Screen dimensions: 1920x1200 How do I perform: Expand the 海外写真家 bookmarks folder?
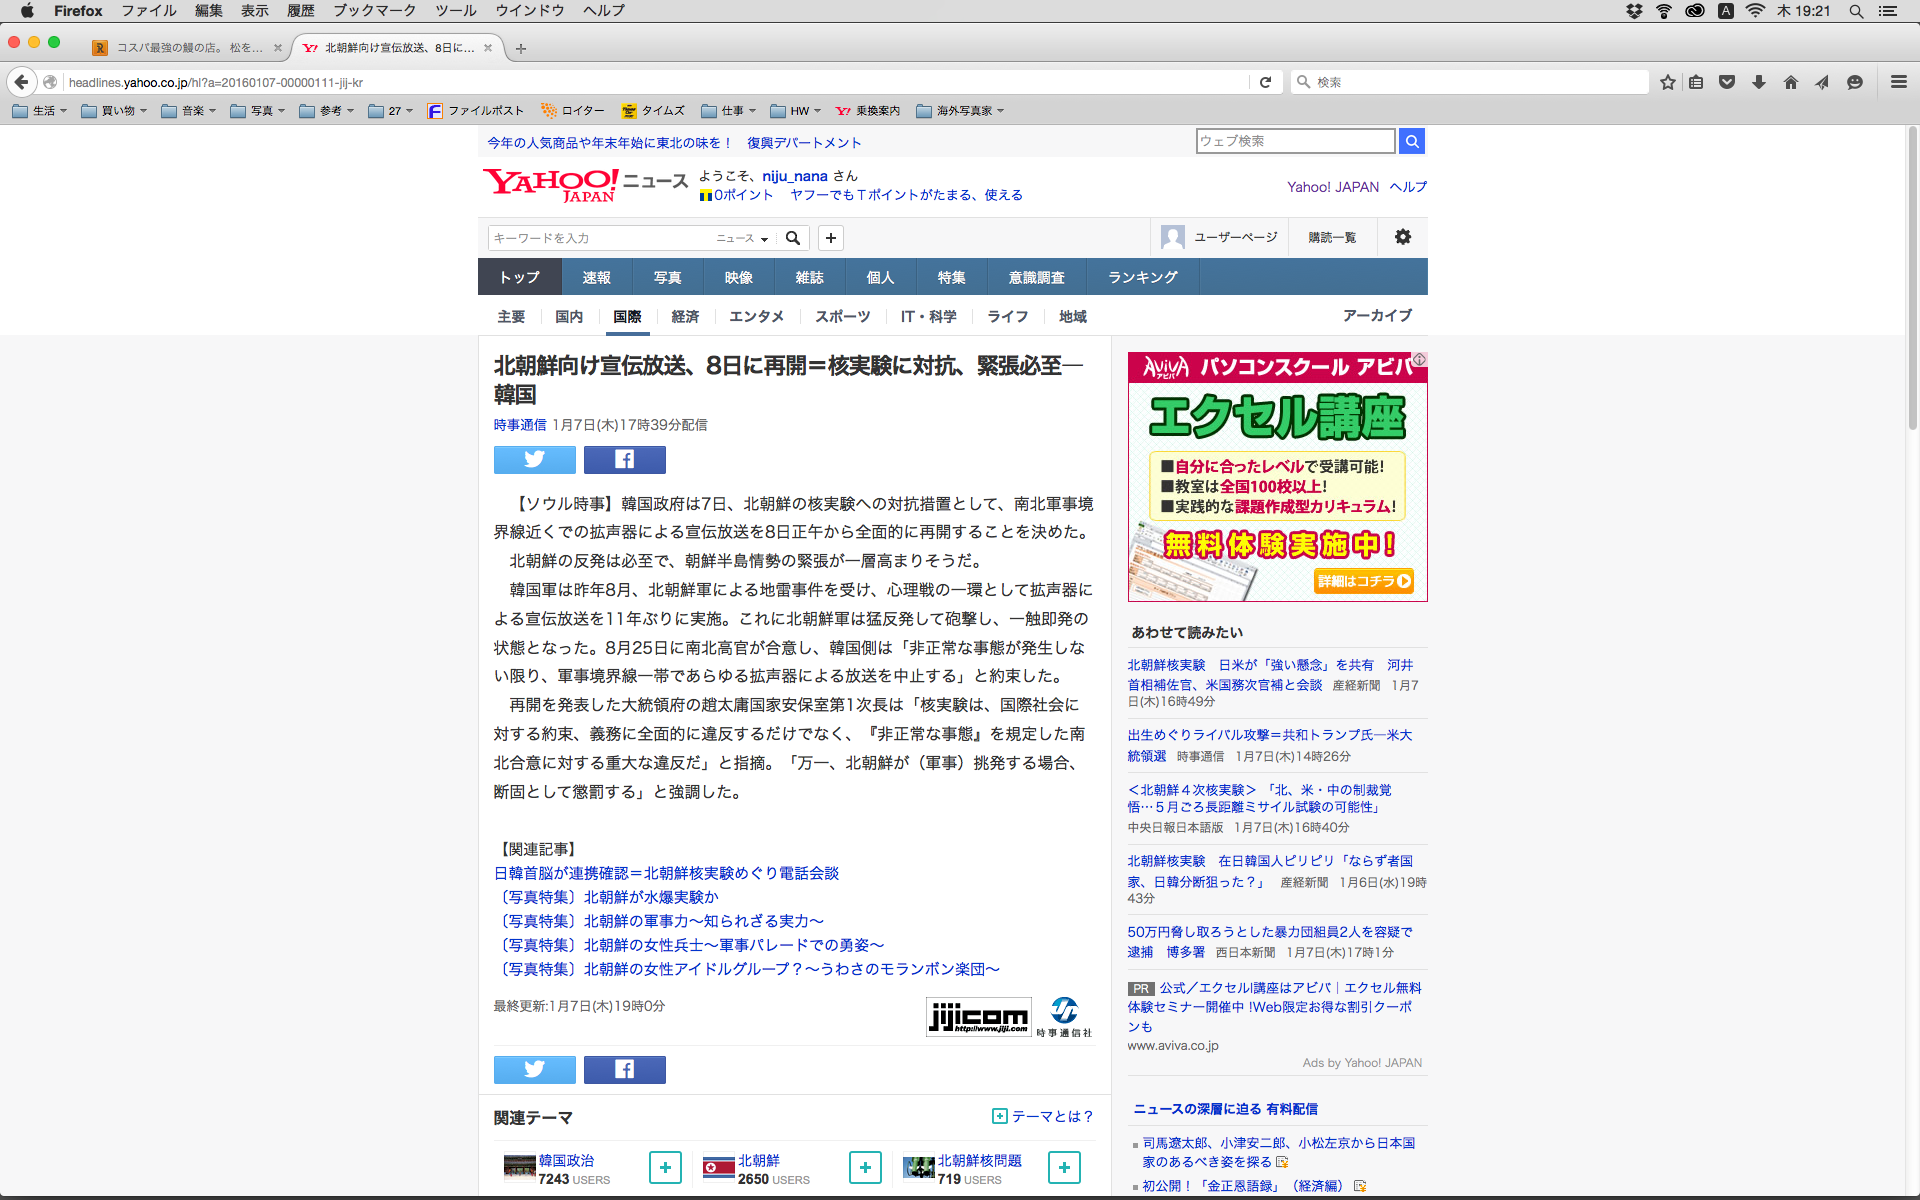960,111
